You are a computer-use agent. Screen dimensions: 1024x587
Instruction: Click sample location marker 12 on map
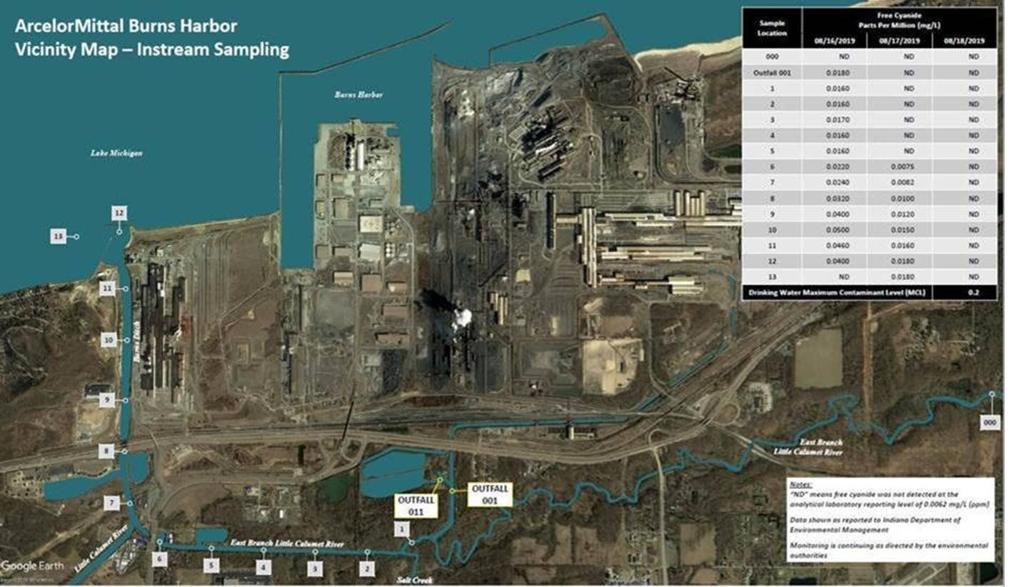[x=119, y=213]
